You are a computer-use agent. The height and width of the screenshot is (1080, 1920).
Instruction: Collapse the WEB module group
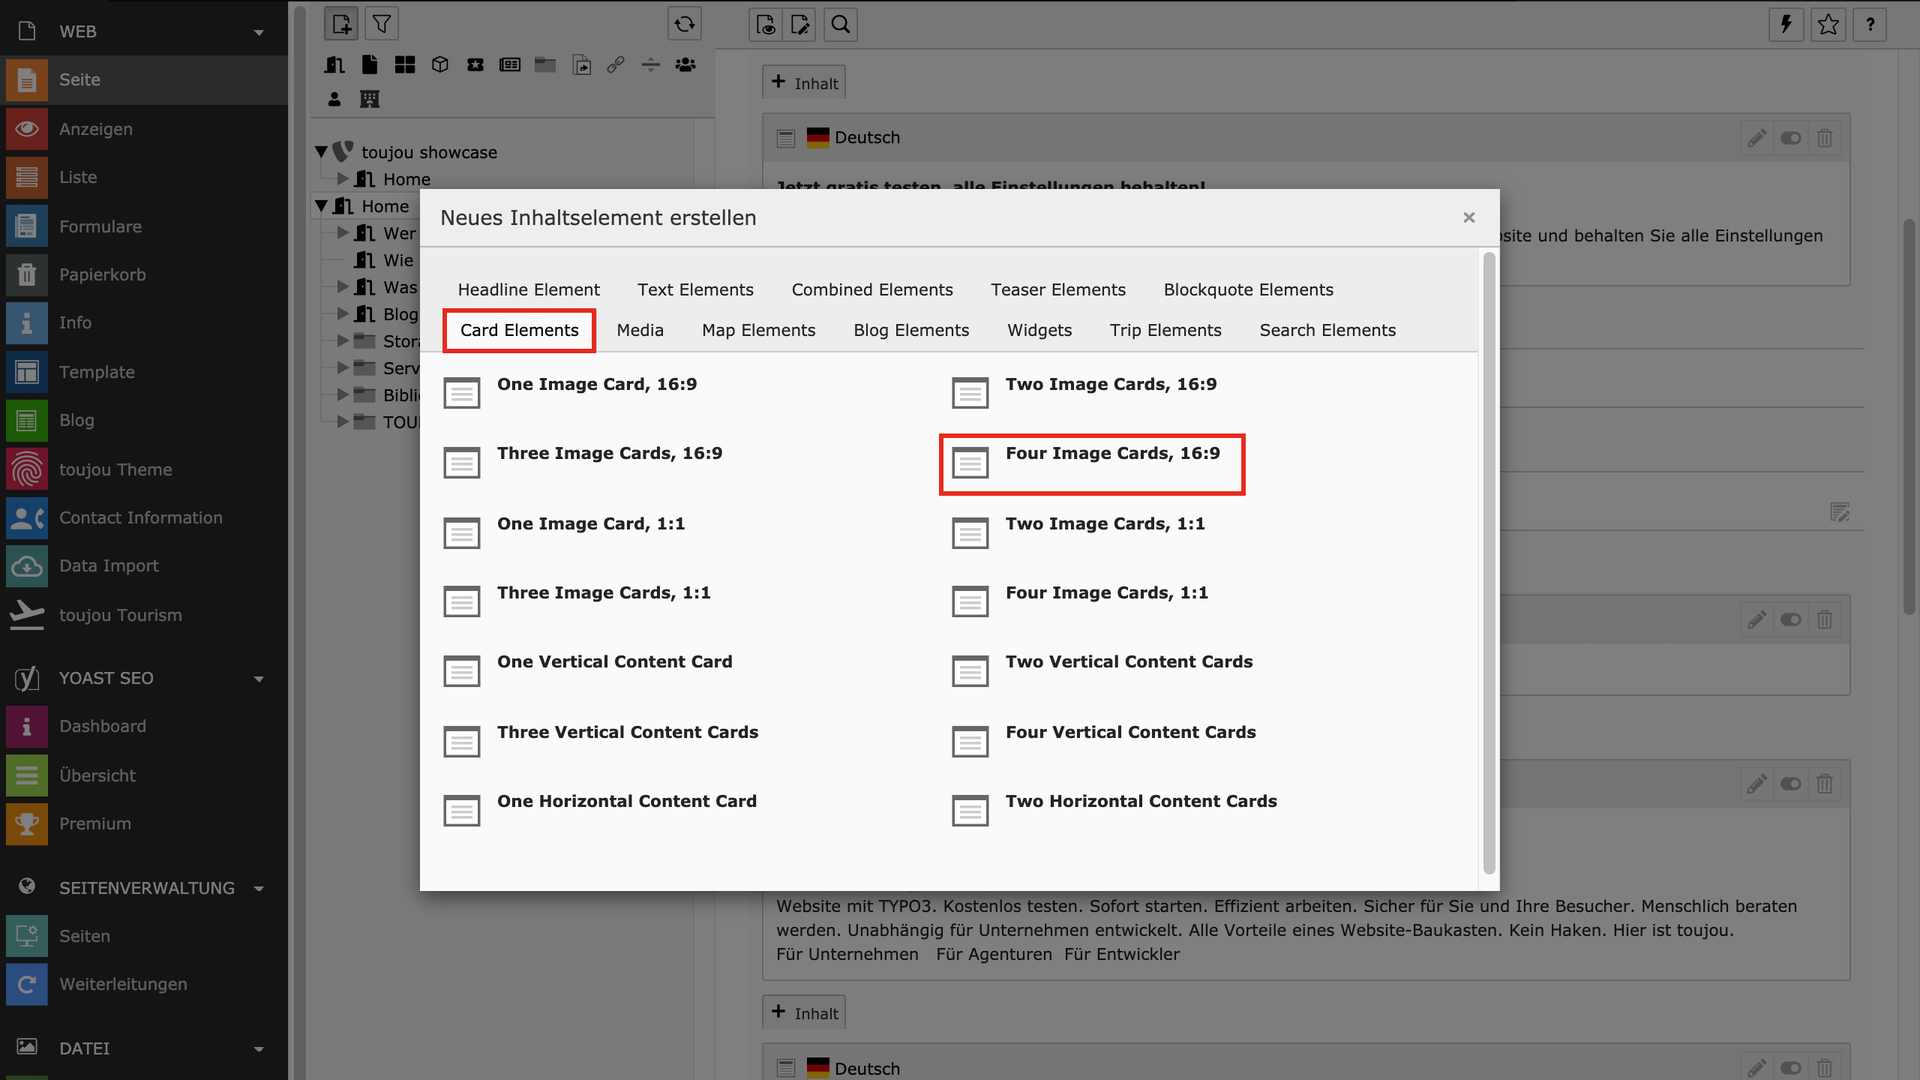259,32
